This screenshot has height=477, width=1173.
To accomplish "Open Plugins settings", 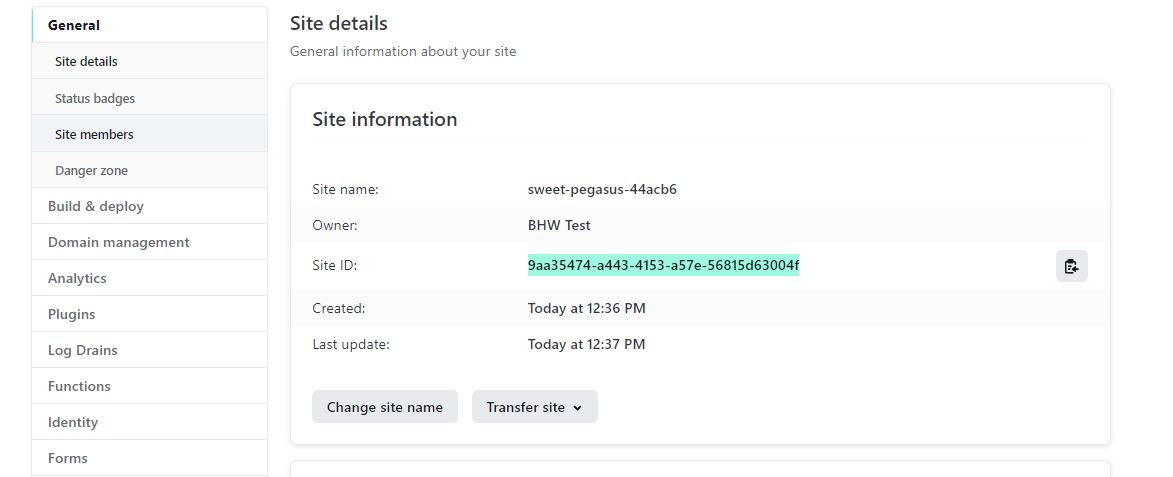I will (x=150, y=314).
